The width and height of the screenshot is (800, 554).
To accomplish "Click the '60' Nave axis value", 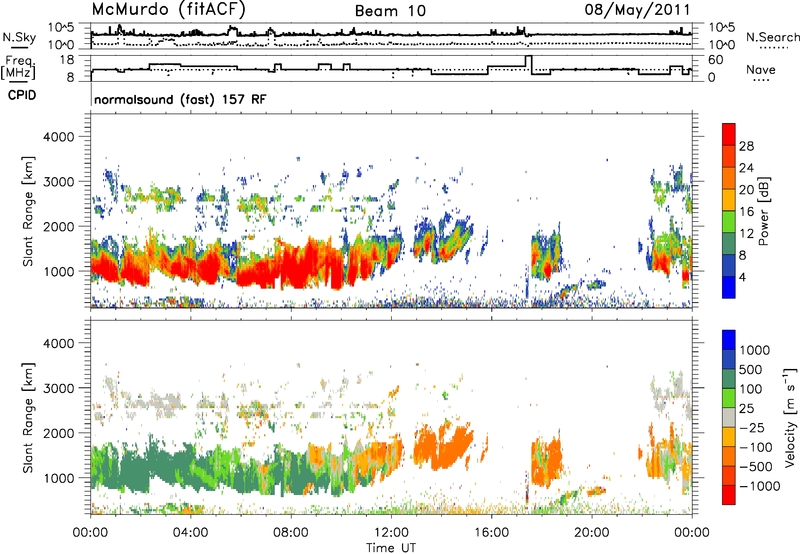I will [x=715, y=60].
